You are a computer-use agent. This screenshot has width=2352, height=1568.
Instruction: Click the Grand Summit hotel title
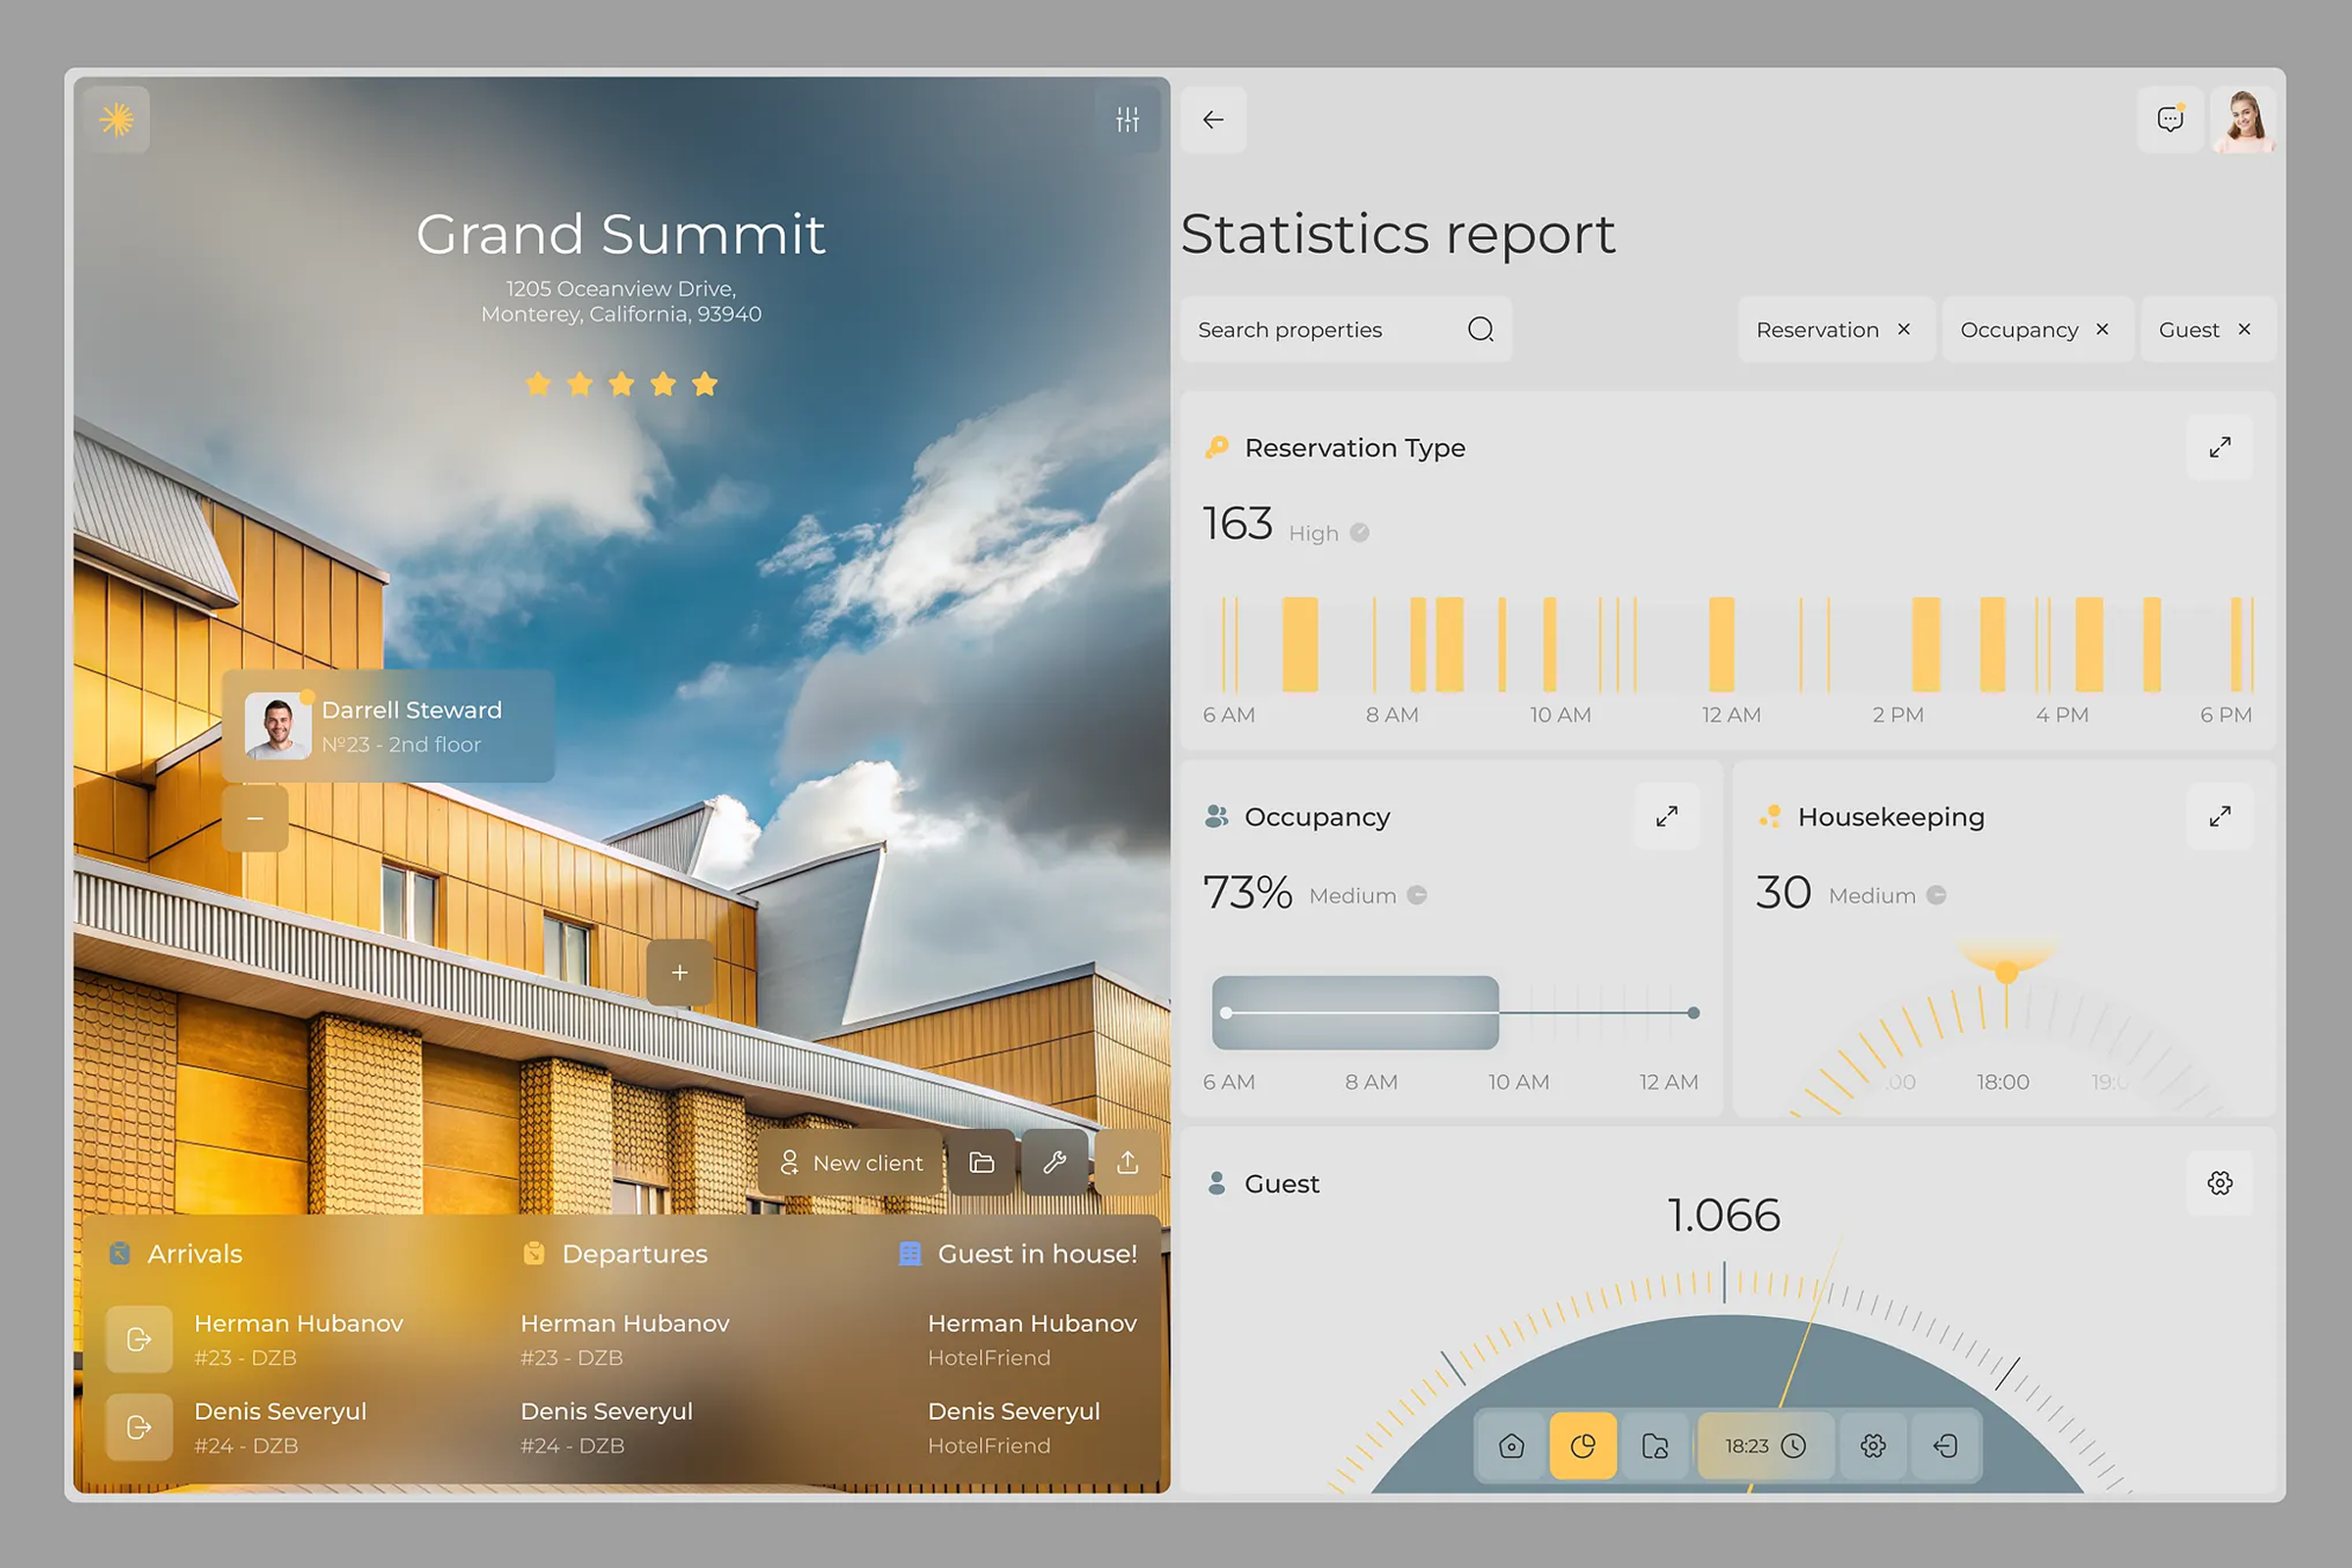(621, 234)
